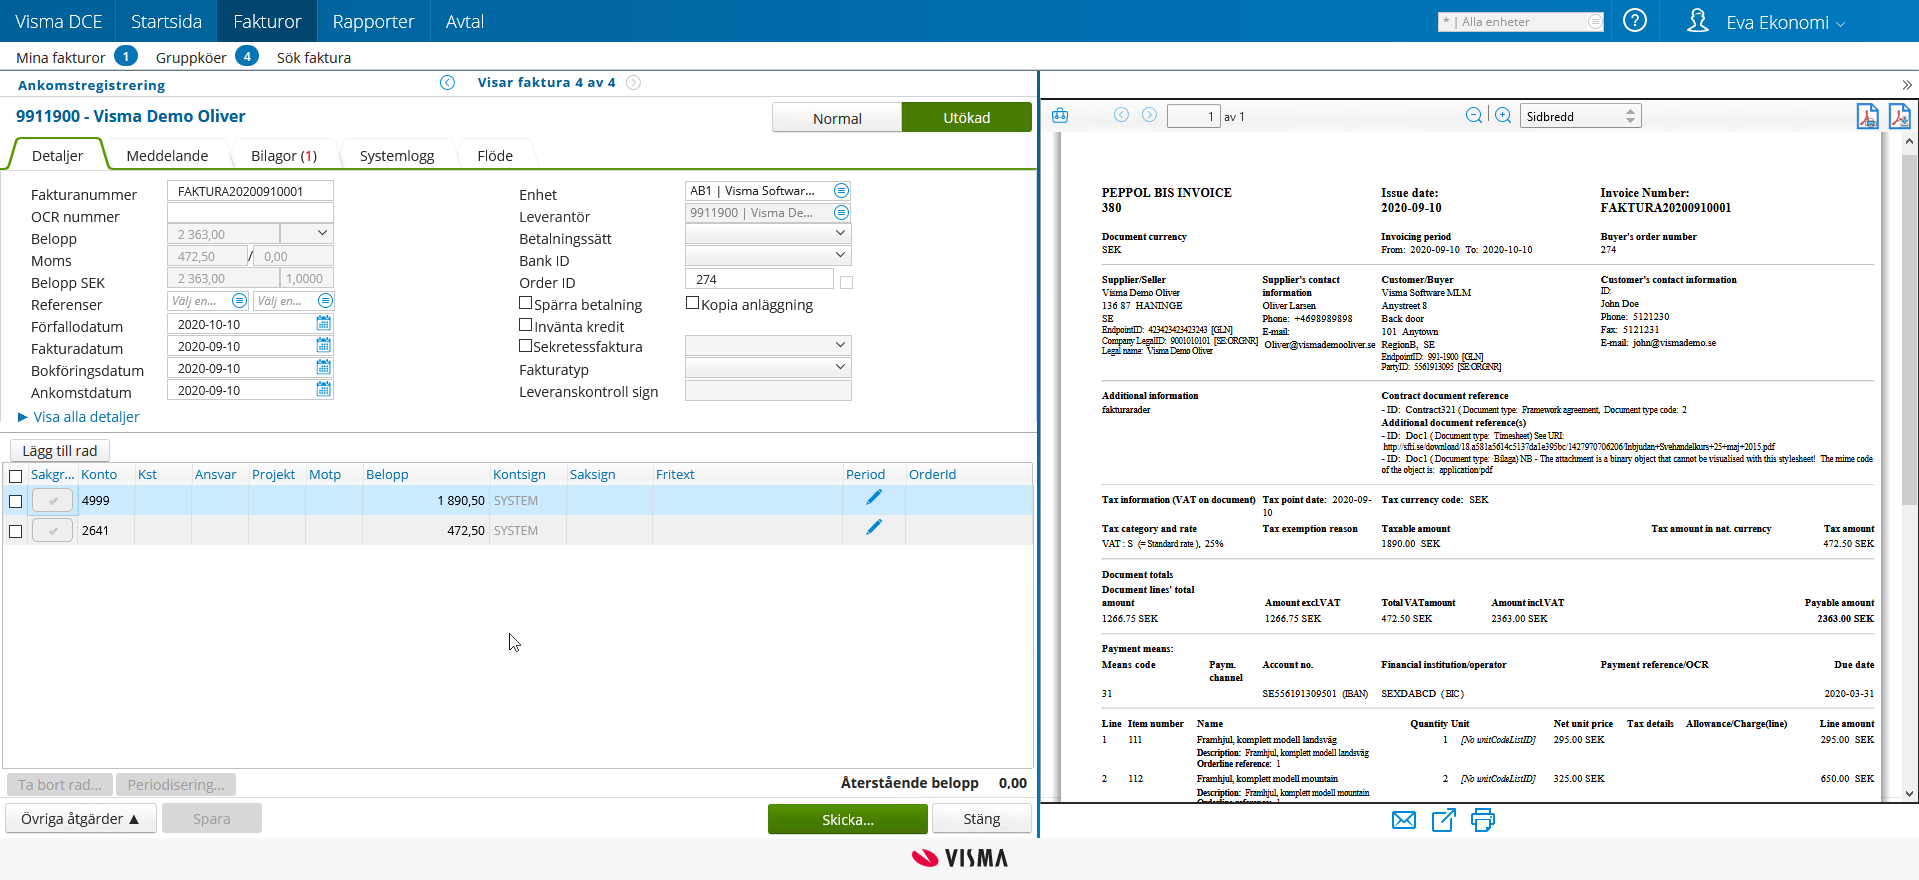The height and width of the screenshot is (880, 1919).
Task: Open Bank ID dropdown
Action: (768, 255)
